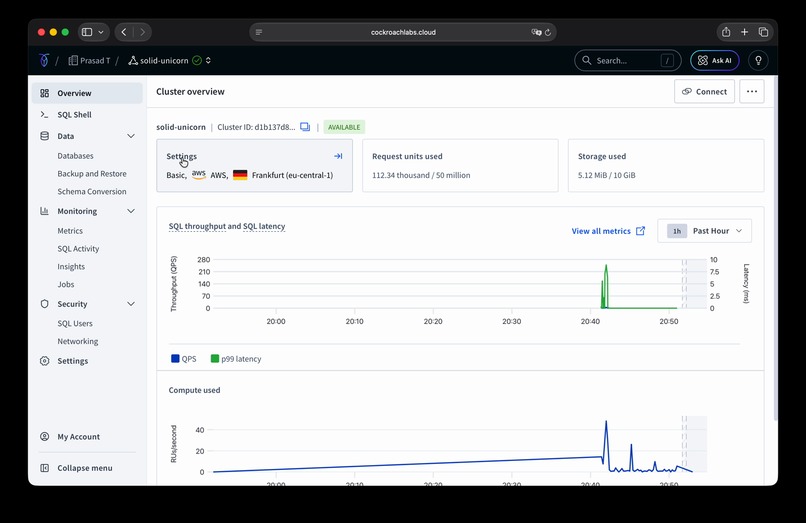Open a new browser tab
The height and width of the screenshot is (523, 806).
[x=744, y=32]
